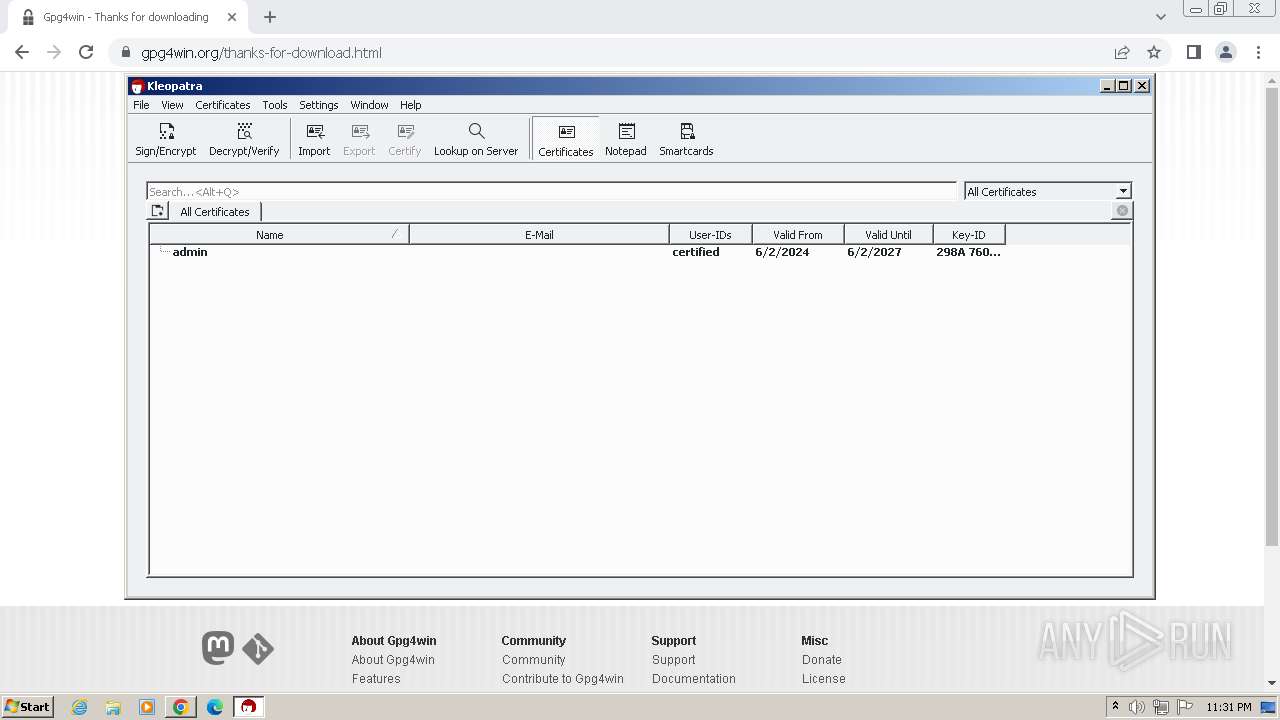
Task: Launch Internet Explorer from taskbar
Action: tap(80, 707)
